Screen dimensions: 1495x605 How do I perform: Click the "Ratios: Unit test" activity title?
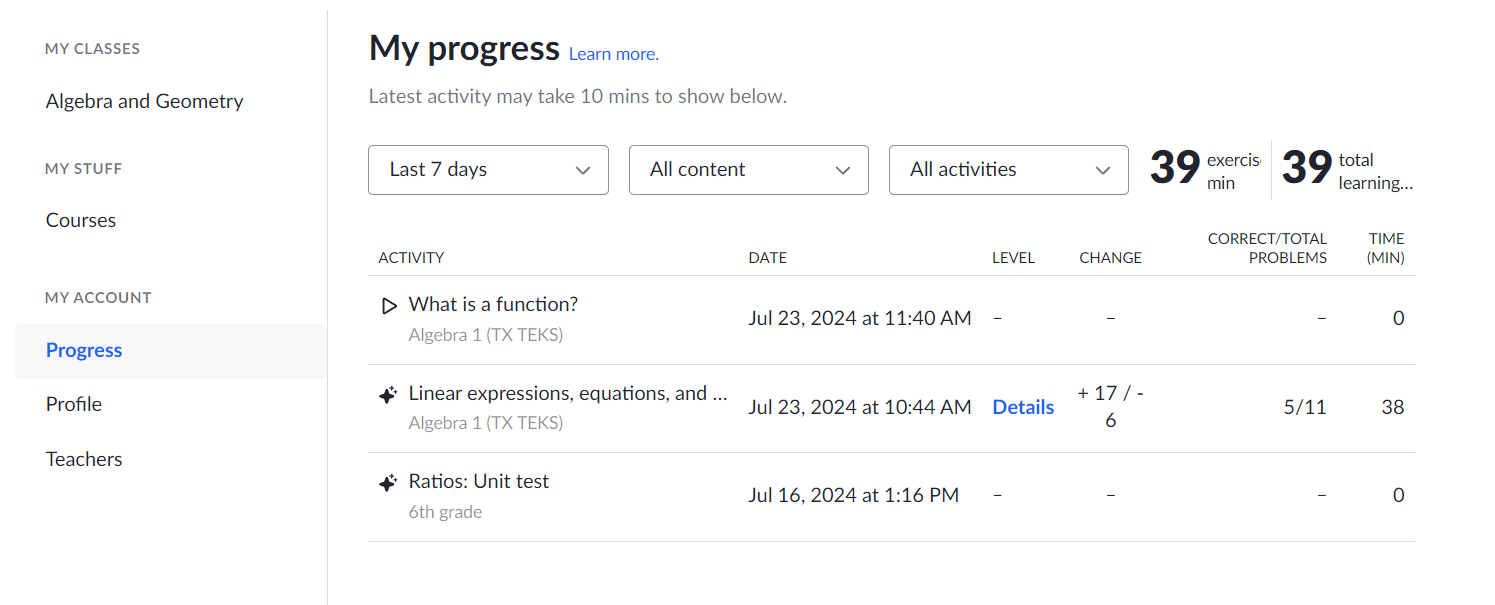479,481
